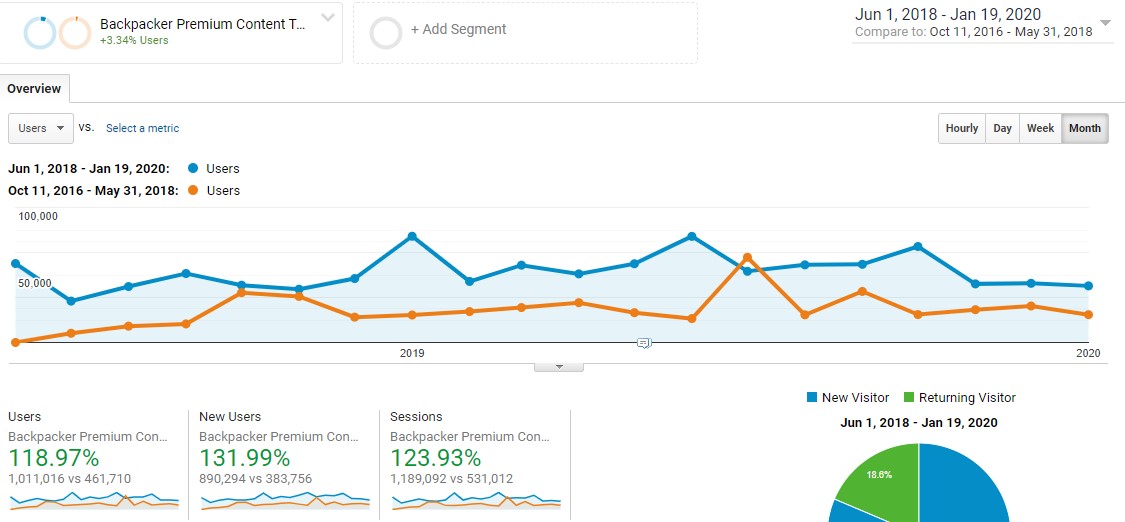1125x522 pixels.
Task: Click the orange Users legend dot
Action: pyautogui.click(x=193, y=191)
